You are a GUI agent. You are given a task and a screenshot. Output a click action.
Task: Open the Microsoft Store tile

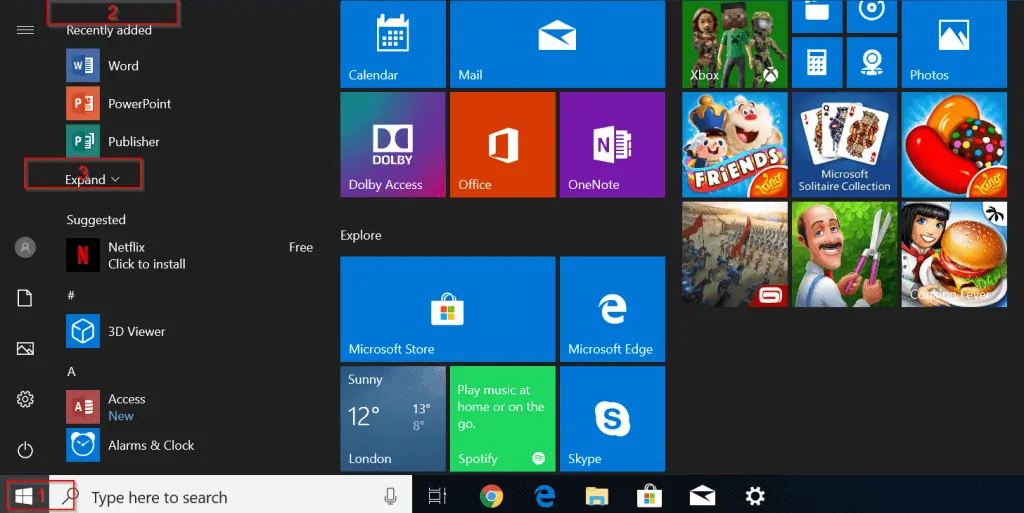(448, 309)
